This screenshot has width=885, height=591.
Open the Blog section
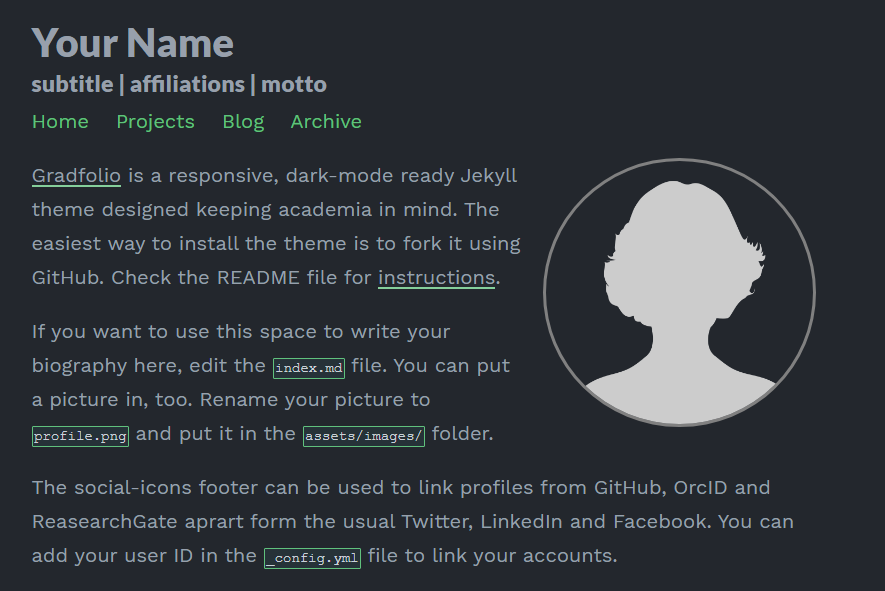coord(243,122)
